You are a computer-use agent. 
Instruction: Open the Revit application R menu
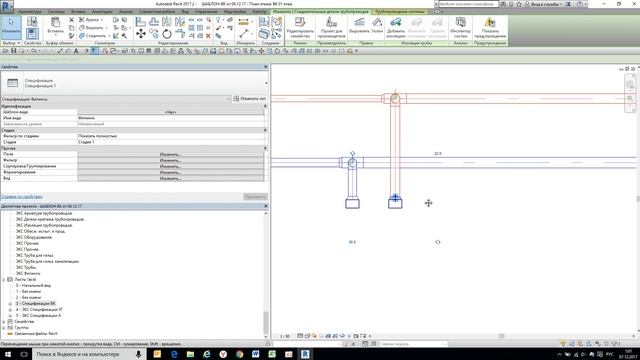click(x=7, y=6)
